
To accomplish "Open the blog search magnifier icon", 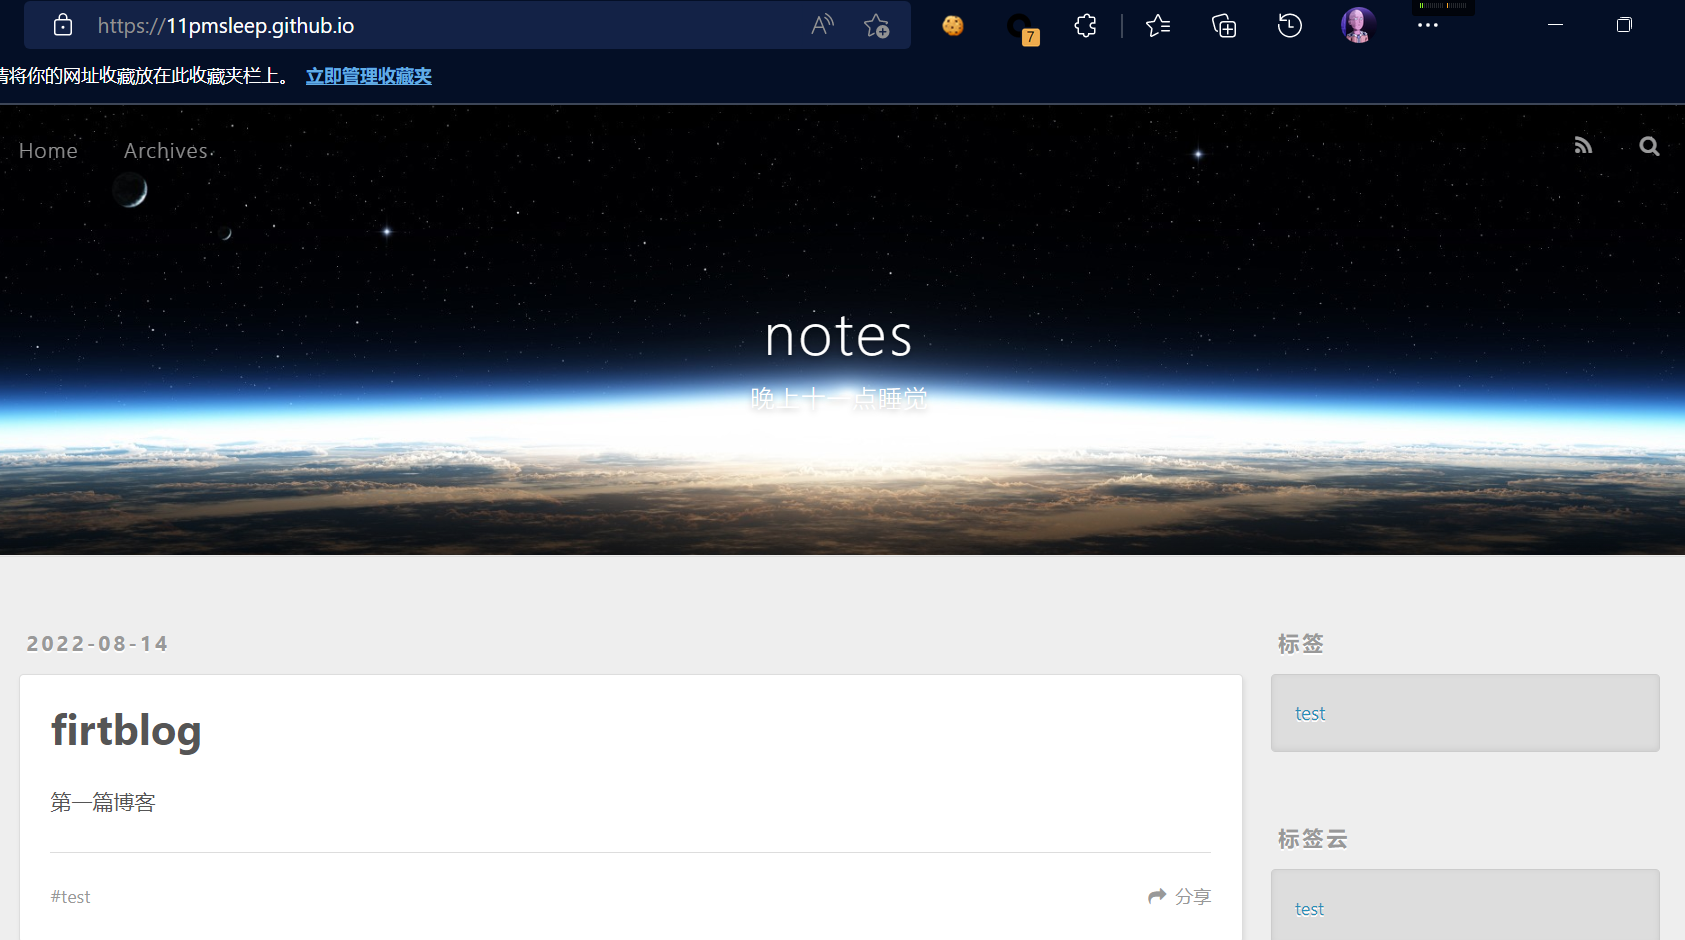I will click(x=1649, y=146).
